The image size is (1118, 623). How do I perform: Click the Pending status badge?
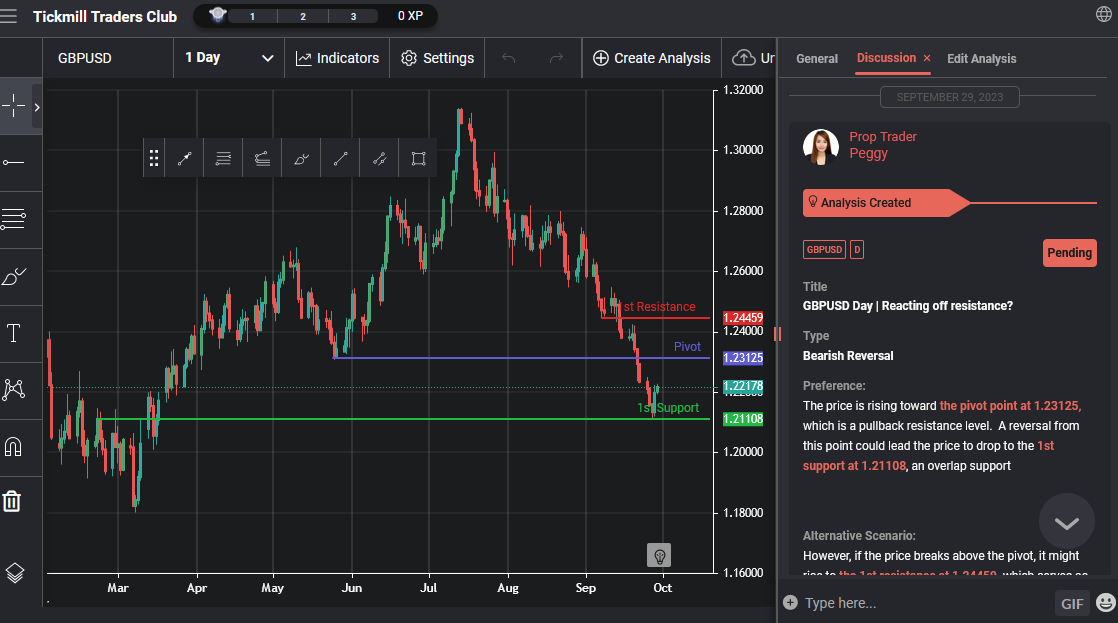click(1070, 253)
